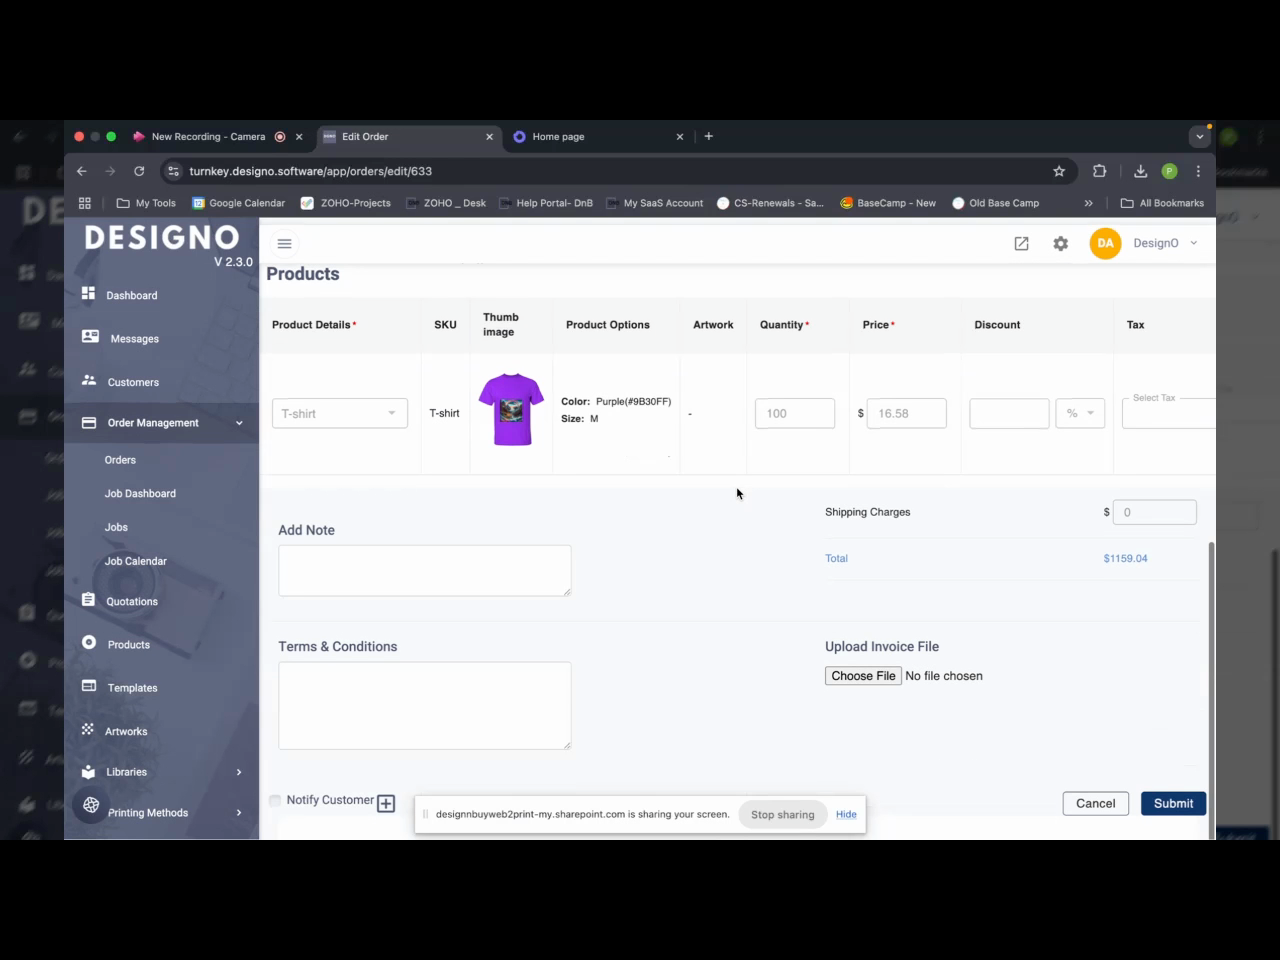Open the browser extensions puzzle icon

[1099, 171]
